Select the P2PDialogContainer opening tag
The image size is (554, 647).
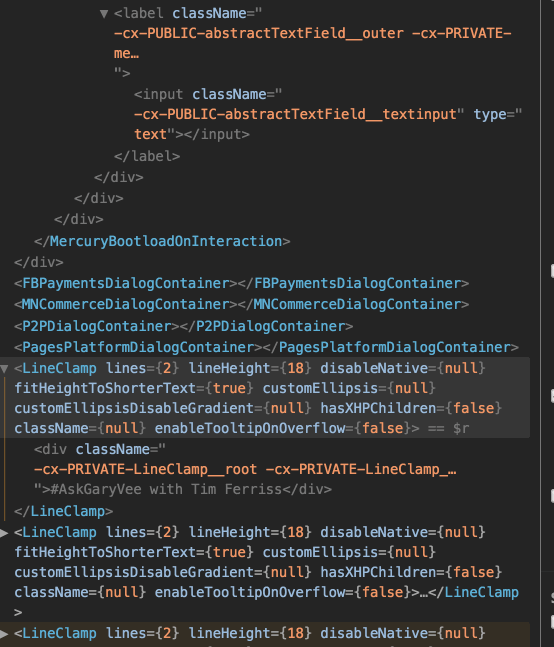tap(97, 326)
